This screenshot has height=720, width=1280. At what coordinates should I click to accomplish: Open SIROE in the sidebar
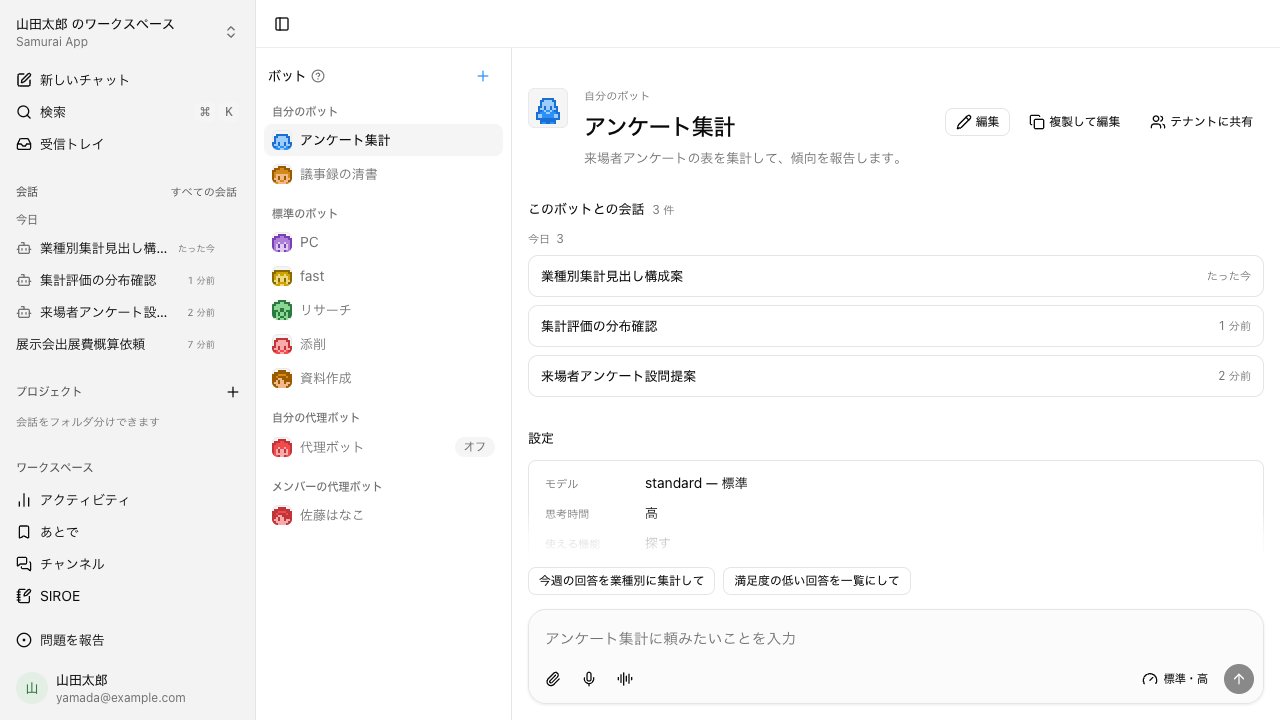pos(128,596)
